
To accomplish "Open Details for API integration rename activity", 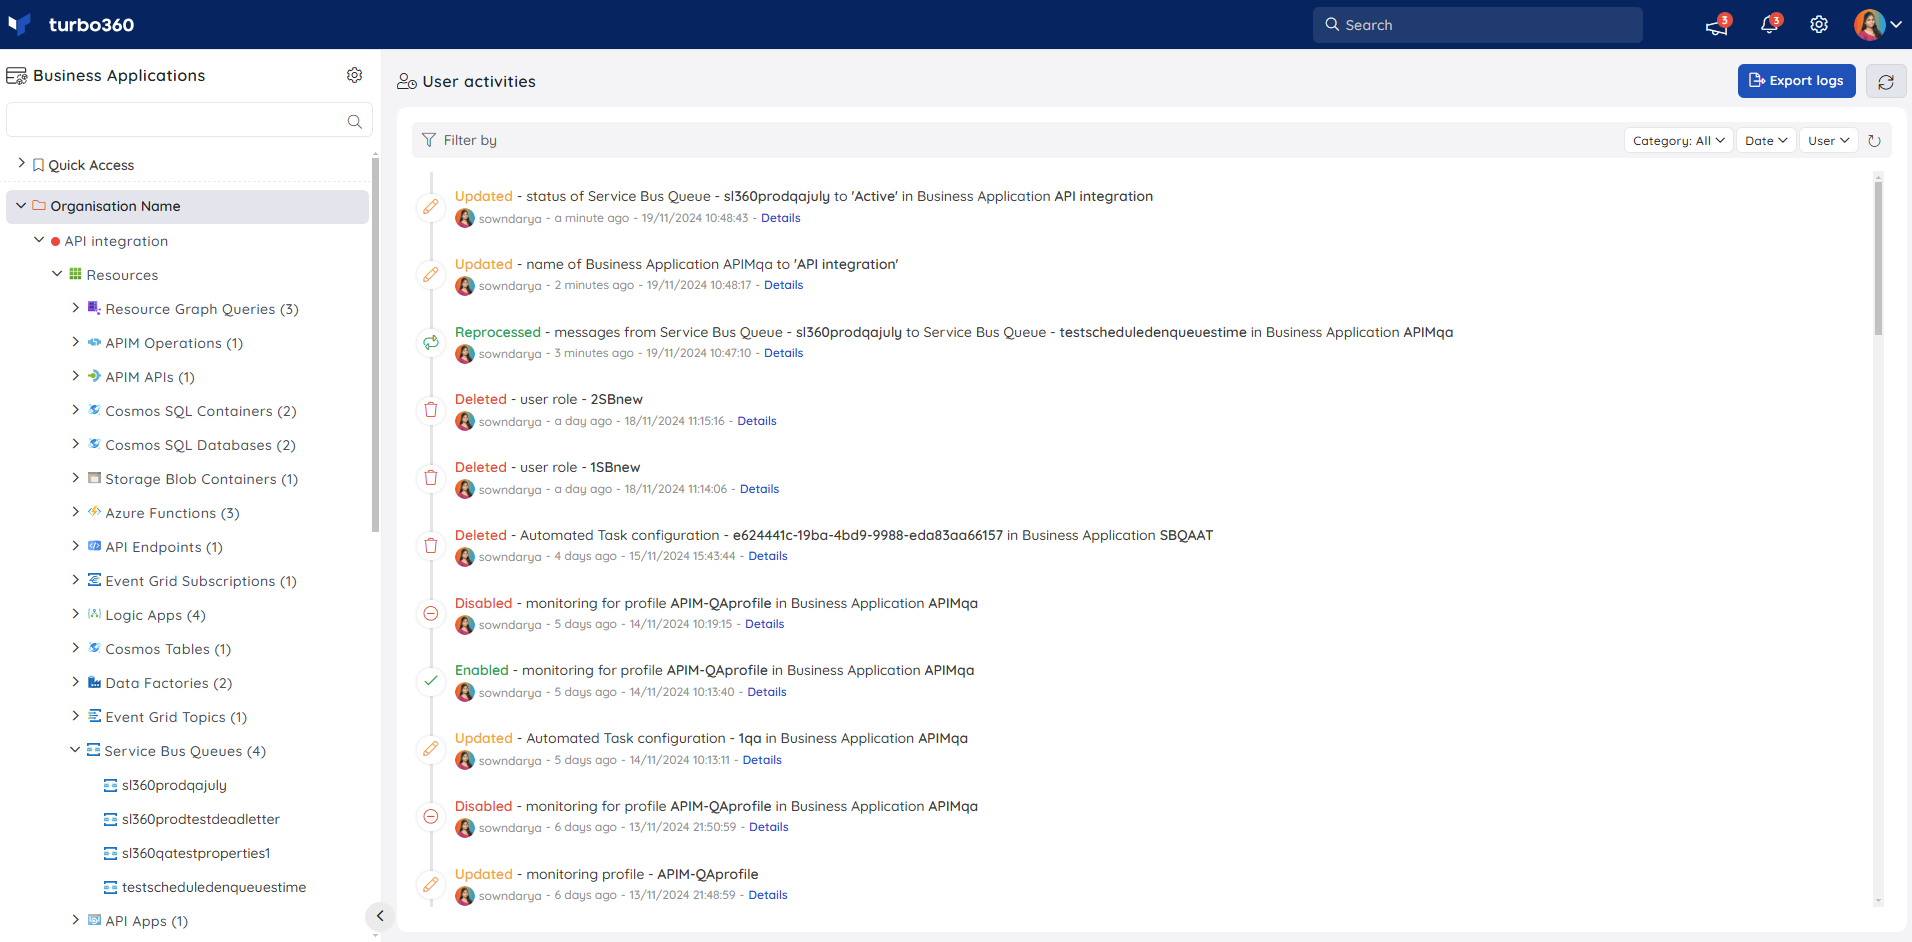I will pos(784,285).
